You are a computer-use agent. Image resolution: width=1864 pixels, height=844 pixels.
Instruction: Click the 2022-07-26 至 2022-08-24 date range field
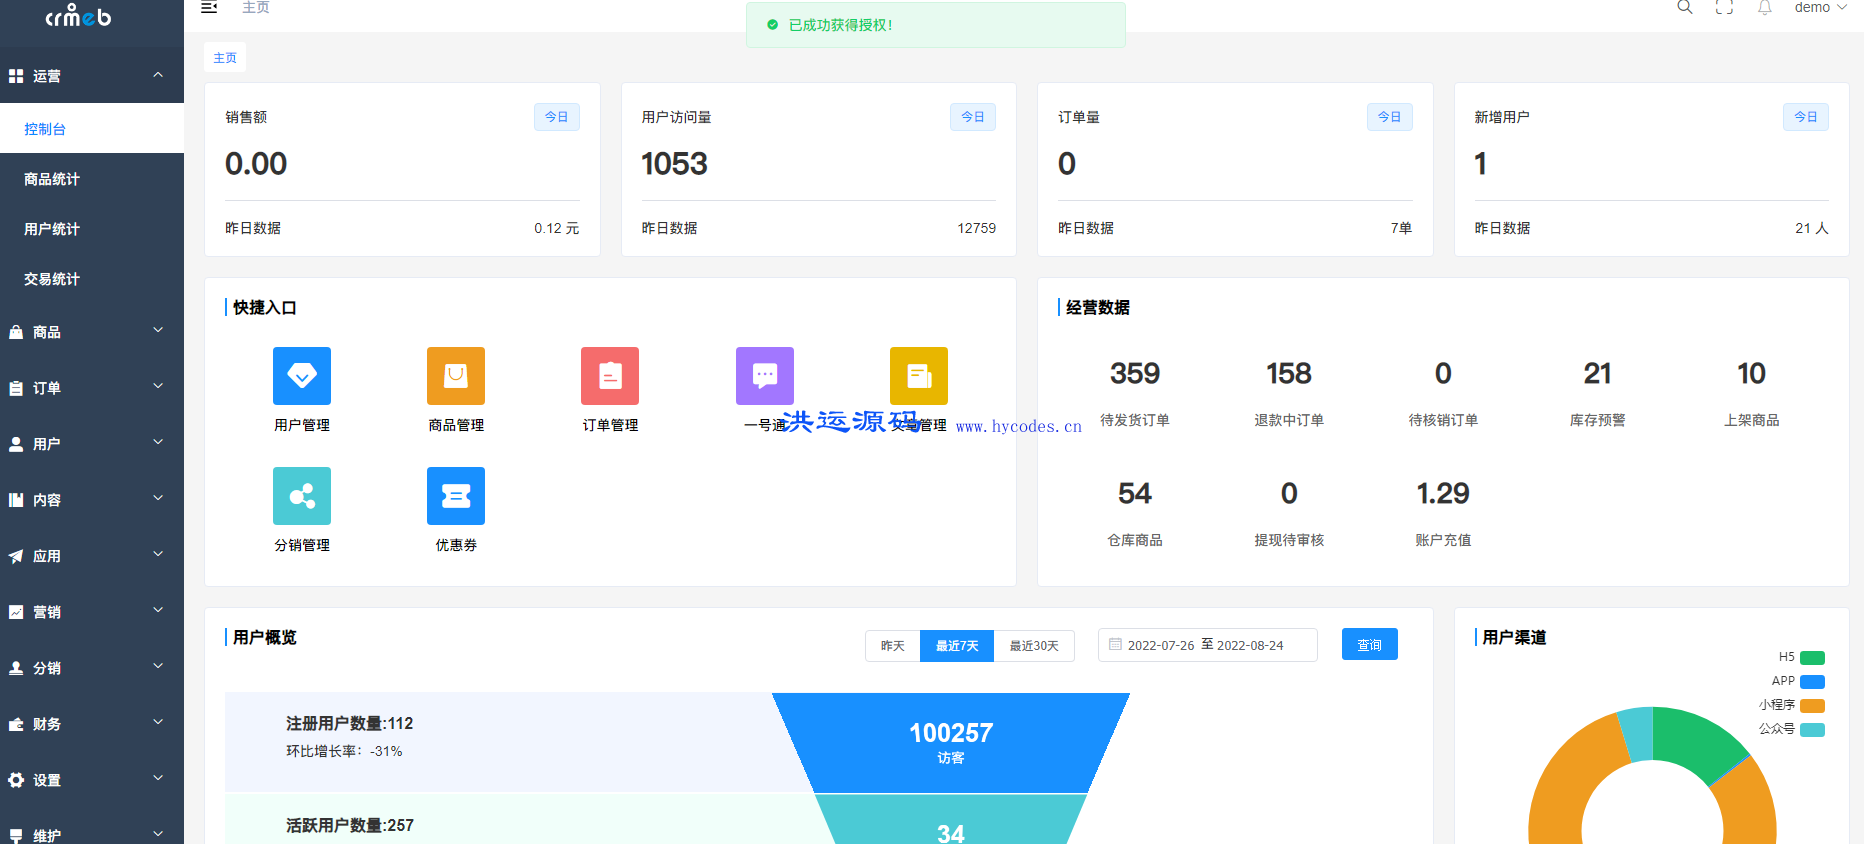tap(1208, 645)
